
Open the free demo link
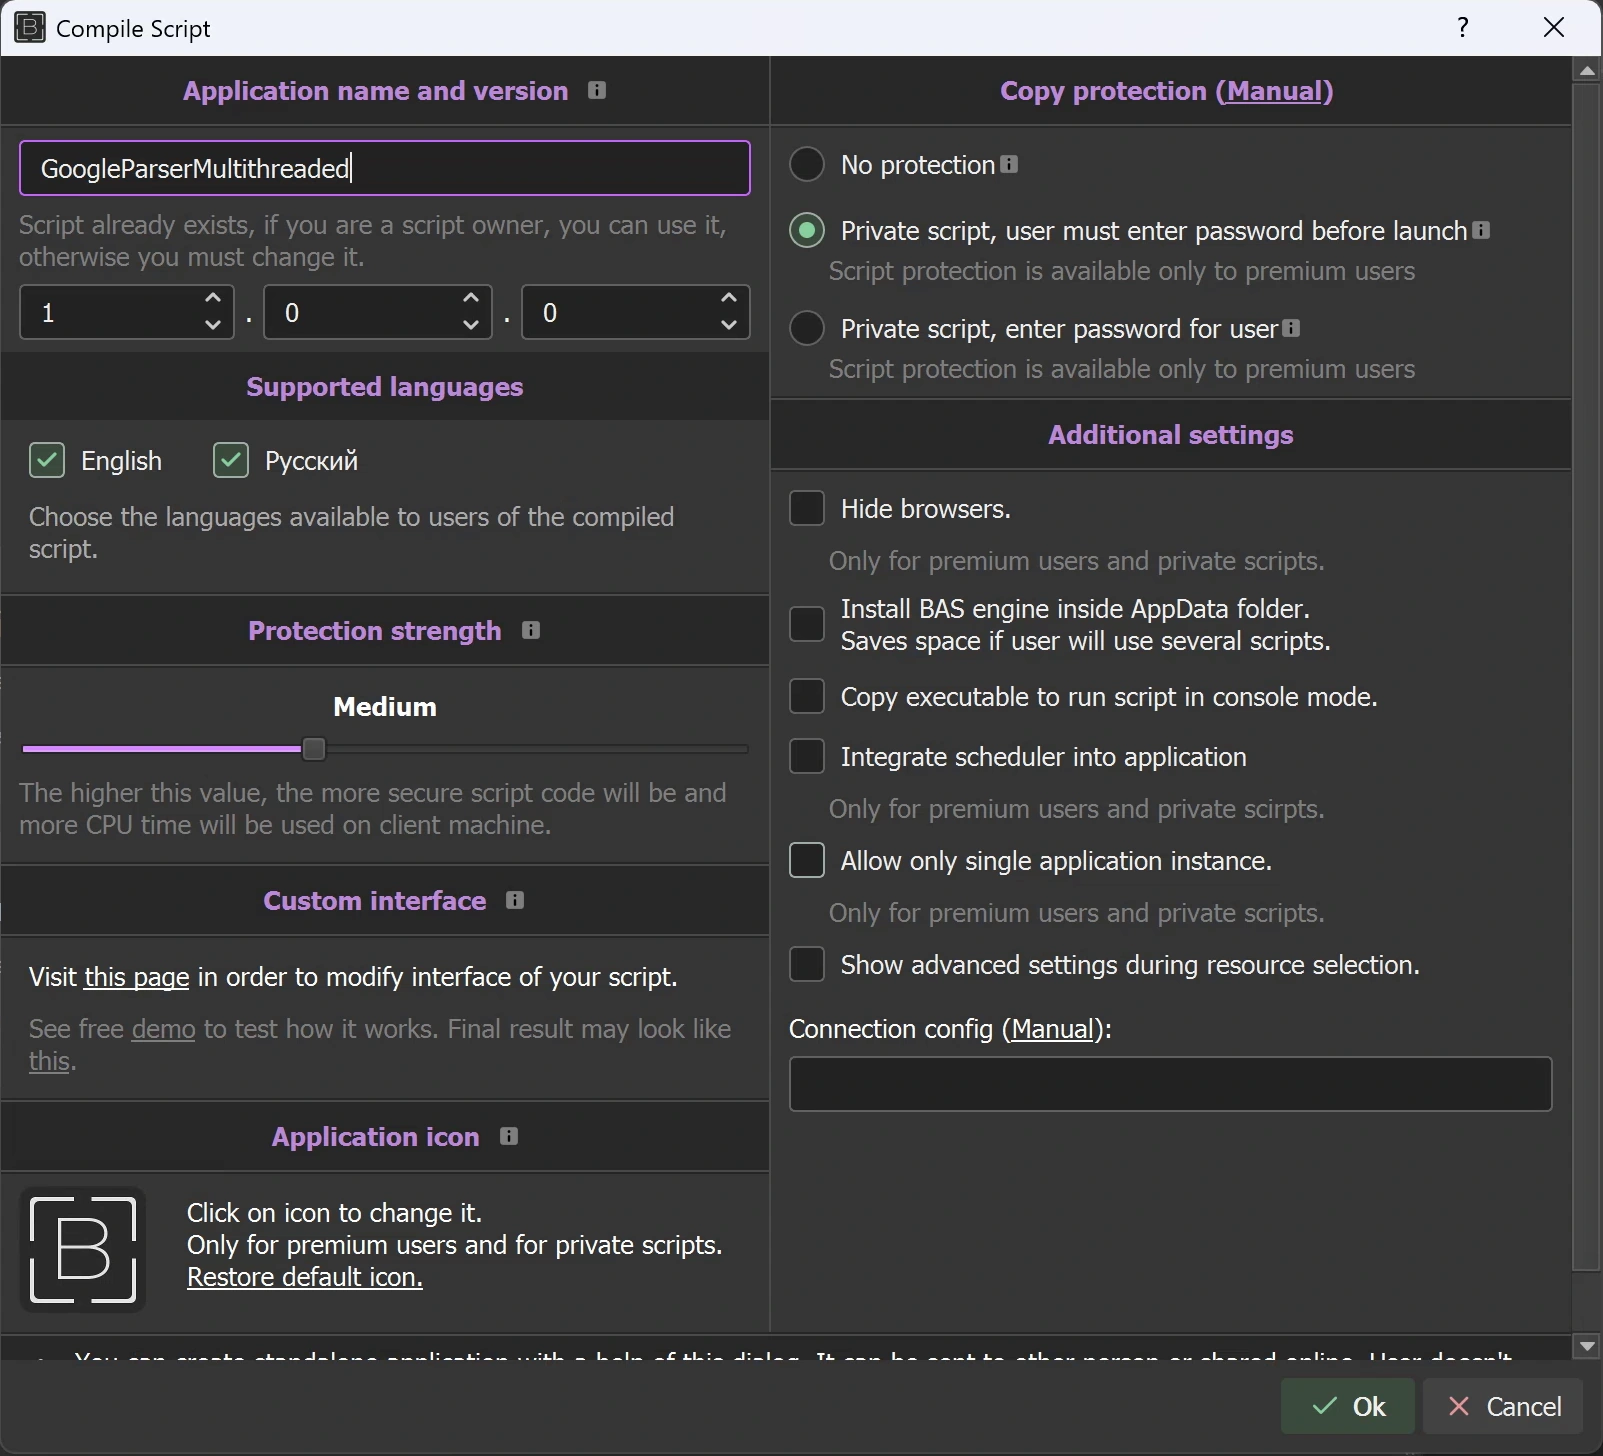point(163,1029)
